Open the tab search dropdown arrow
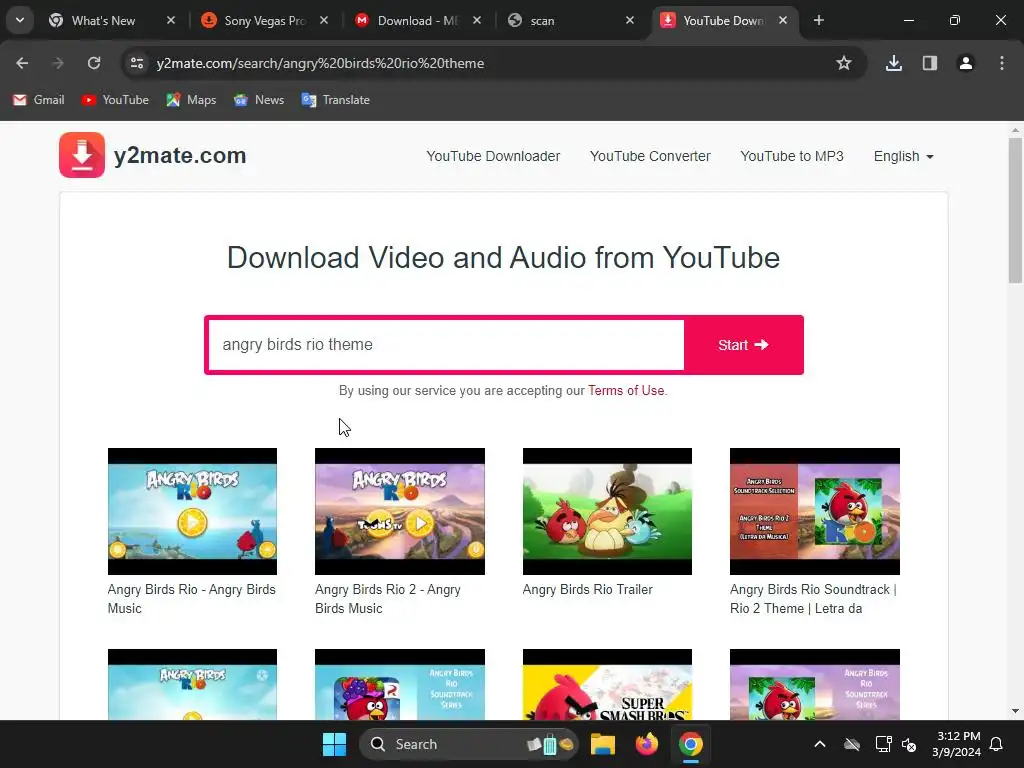Image resolution: width=1024 pixels, height=768 pixels. point(20,20)
